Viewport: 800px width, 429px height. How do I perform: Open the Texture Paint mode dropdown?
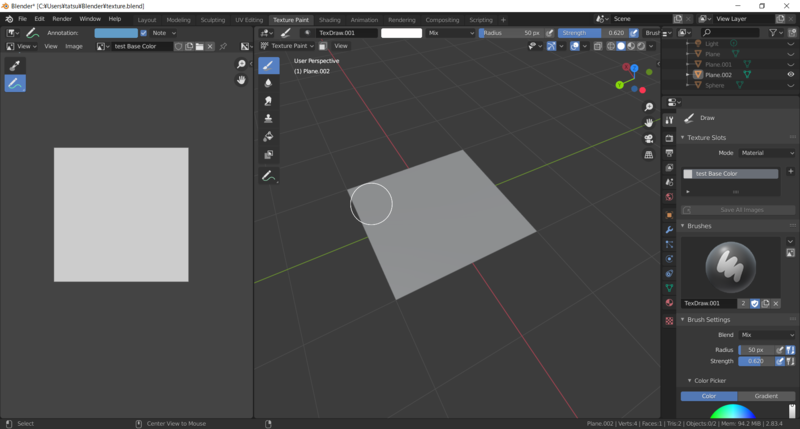coord(287,46)
